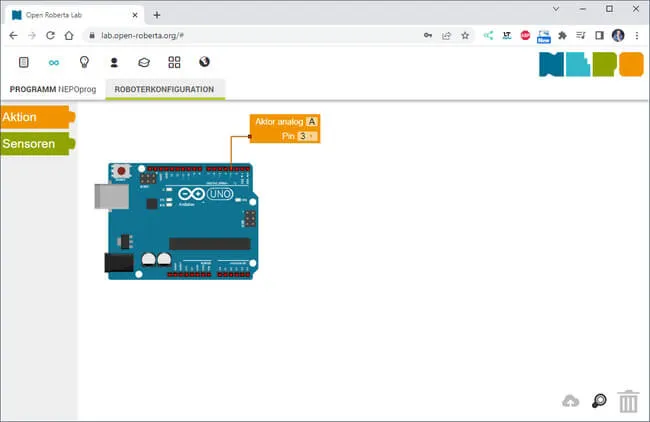
Task: Expand the Aktion block category
Action: [x=36, y=117]
